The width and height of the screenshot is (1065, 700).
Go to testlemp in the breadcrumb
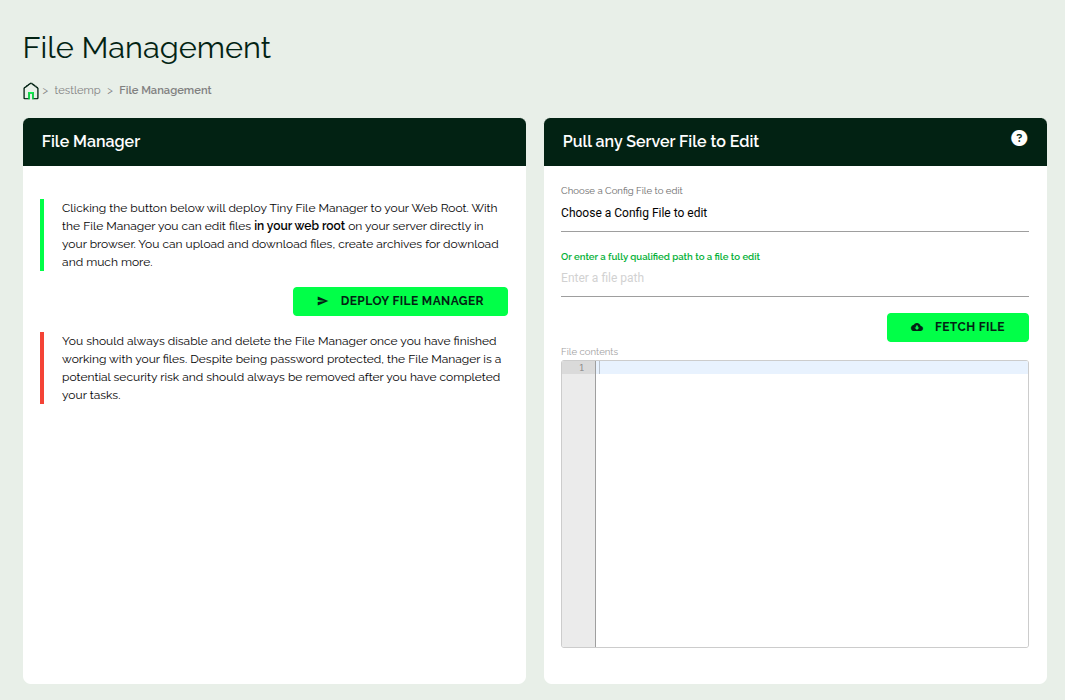(x=77, y=90)
